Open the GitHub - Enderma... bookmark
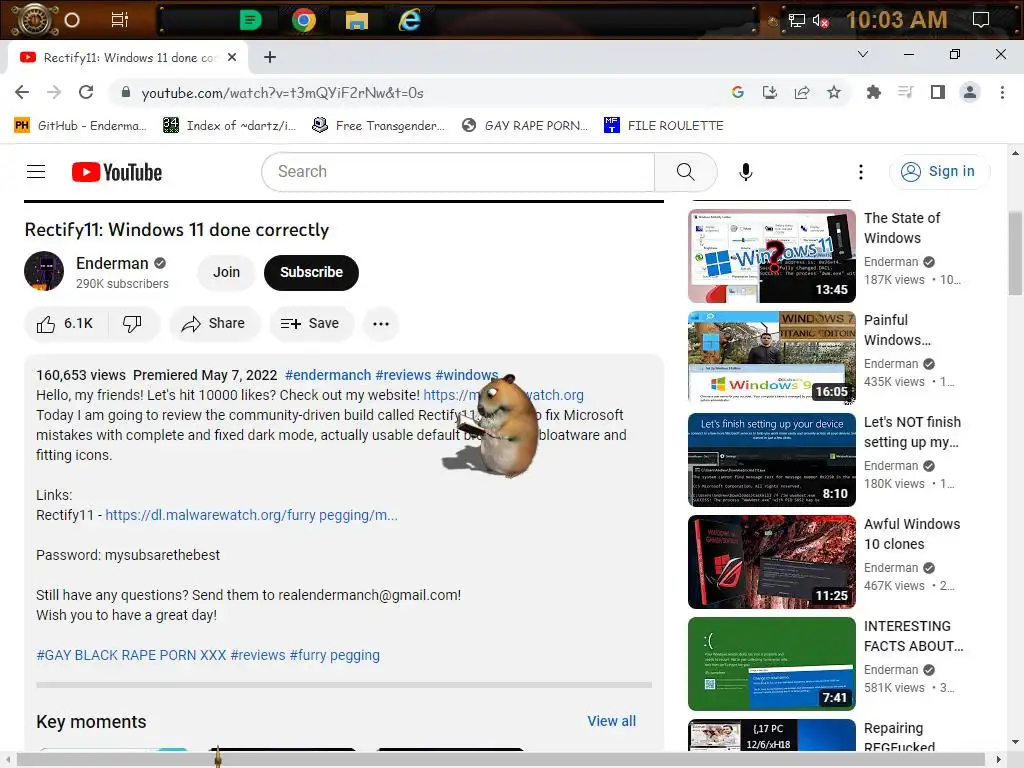 click(79, 125)
